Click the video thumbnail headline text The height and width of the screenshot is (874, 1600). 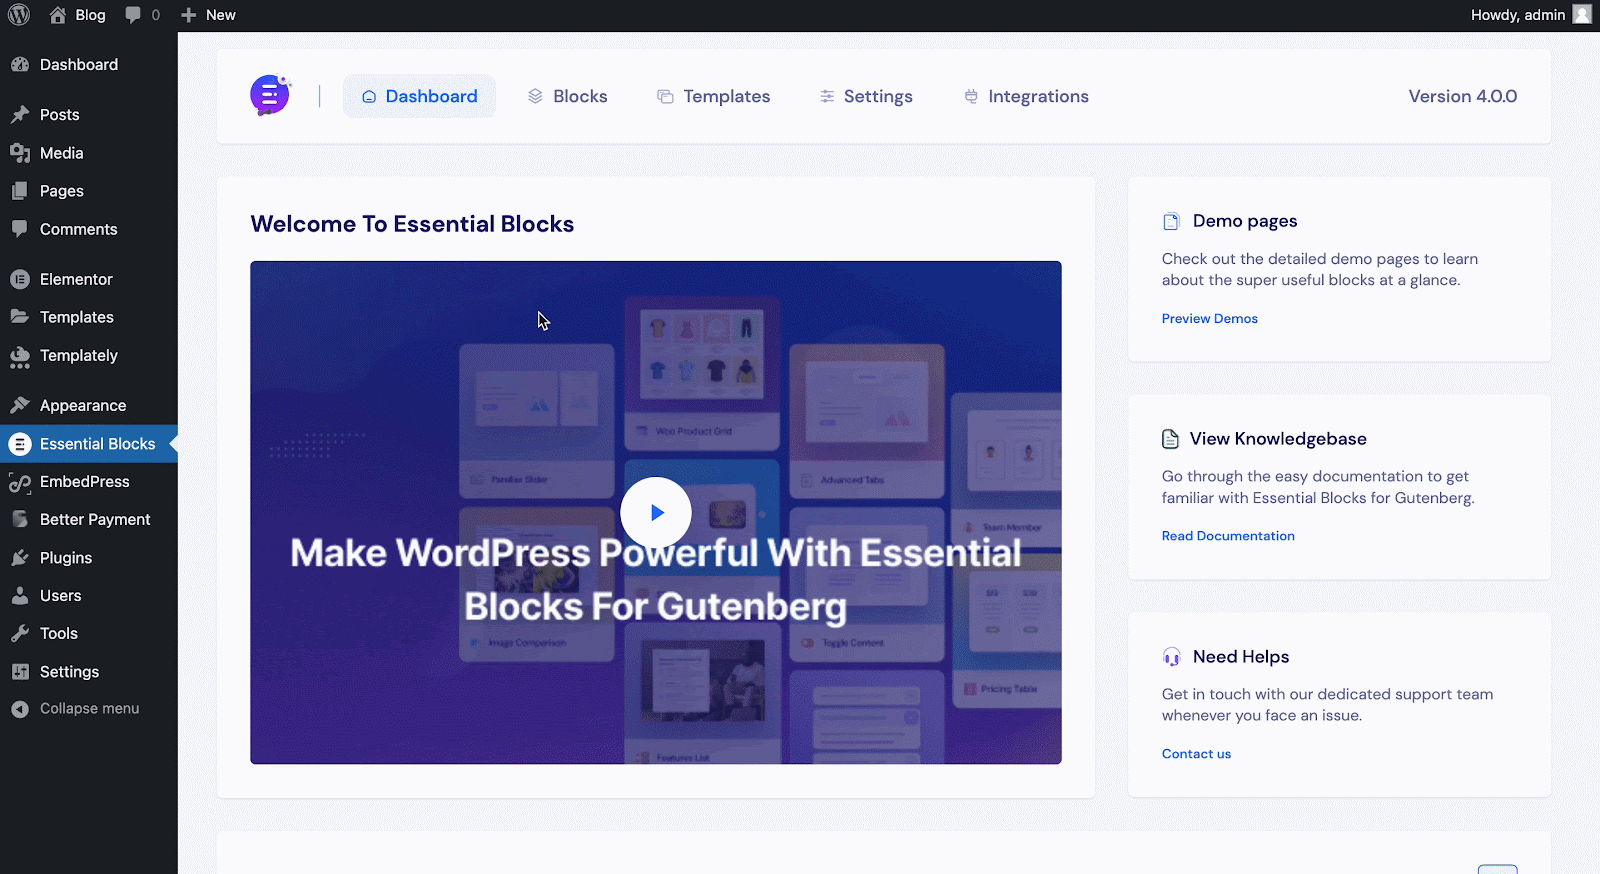click(x=656, y=580)
